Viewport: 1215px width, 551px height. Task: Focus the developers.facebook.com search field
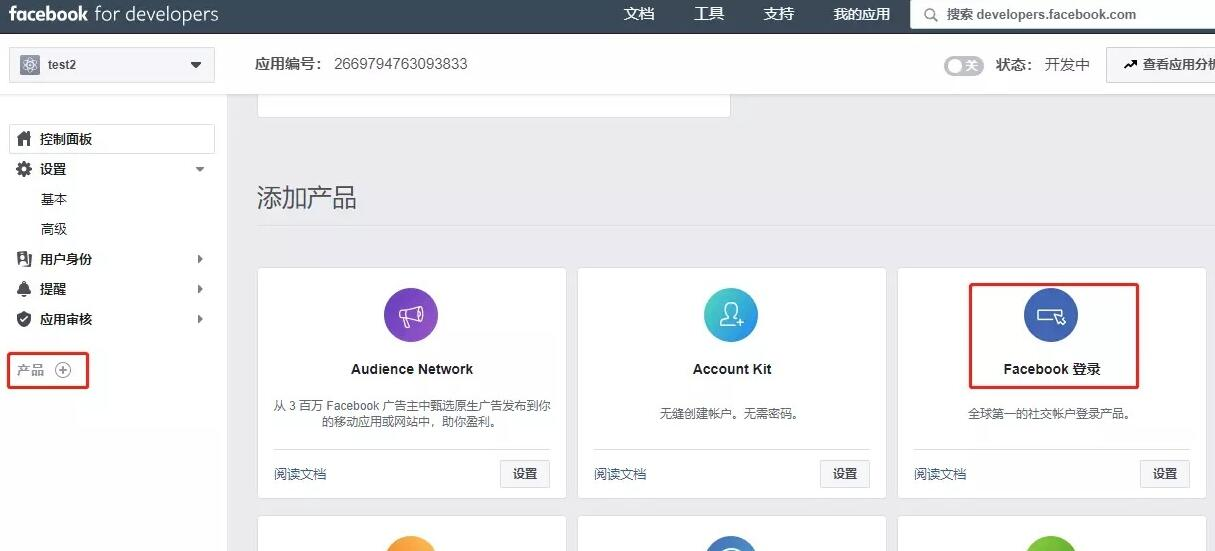[x=1062, y=15]
